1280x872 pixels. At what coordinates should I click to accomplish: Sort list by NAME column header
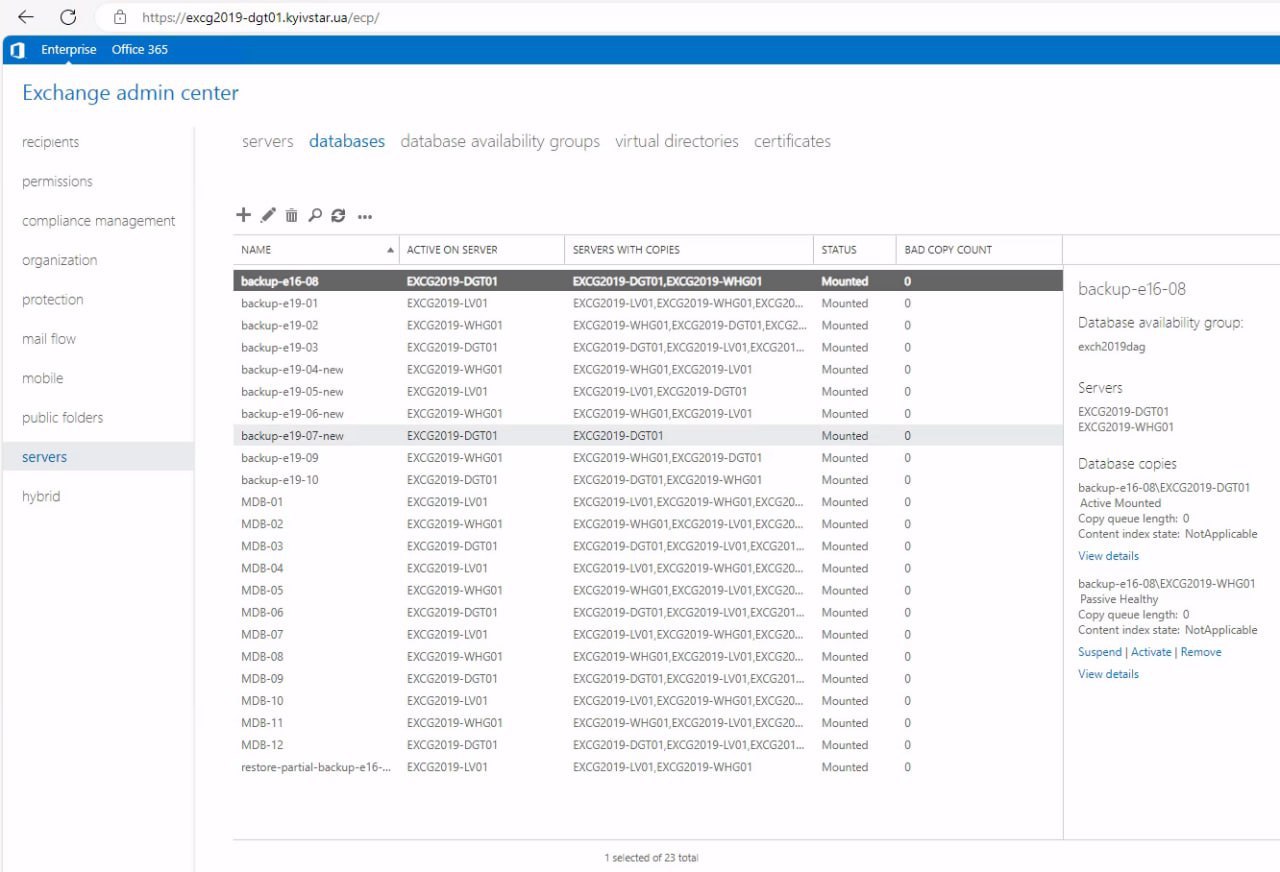point(257,250)
